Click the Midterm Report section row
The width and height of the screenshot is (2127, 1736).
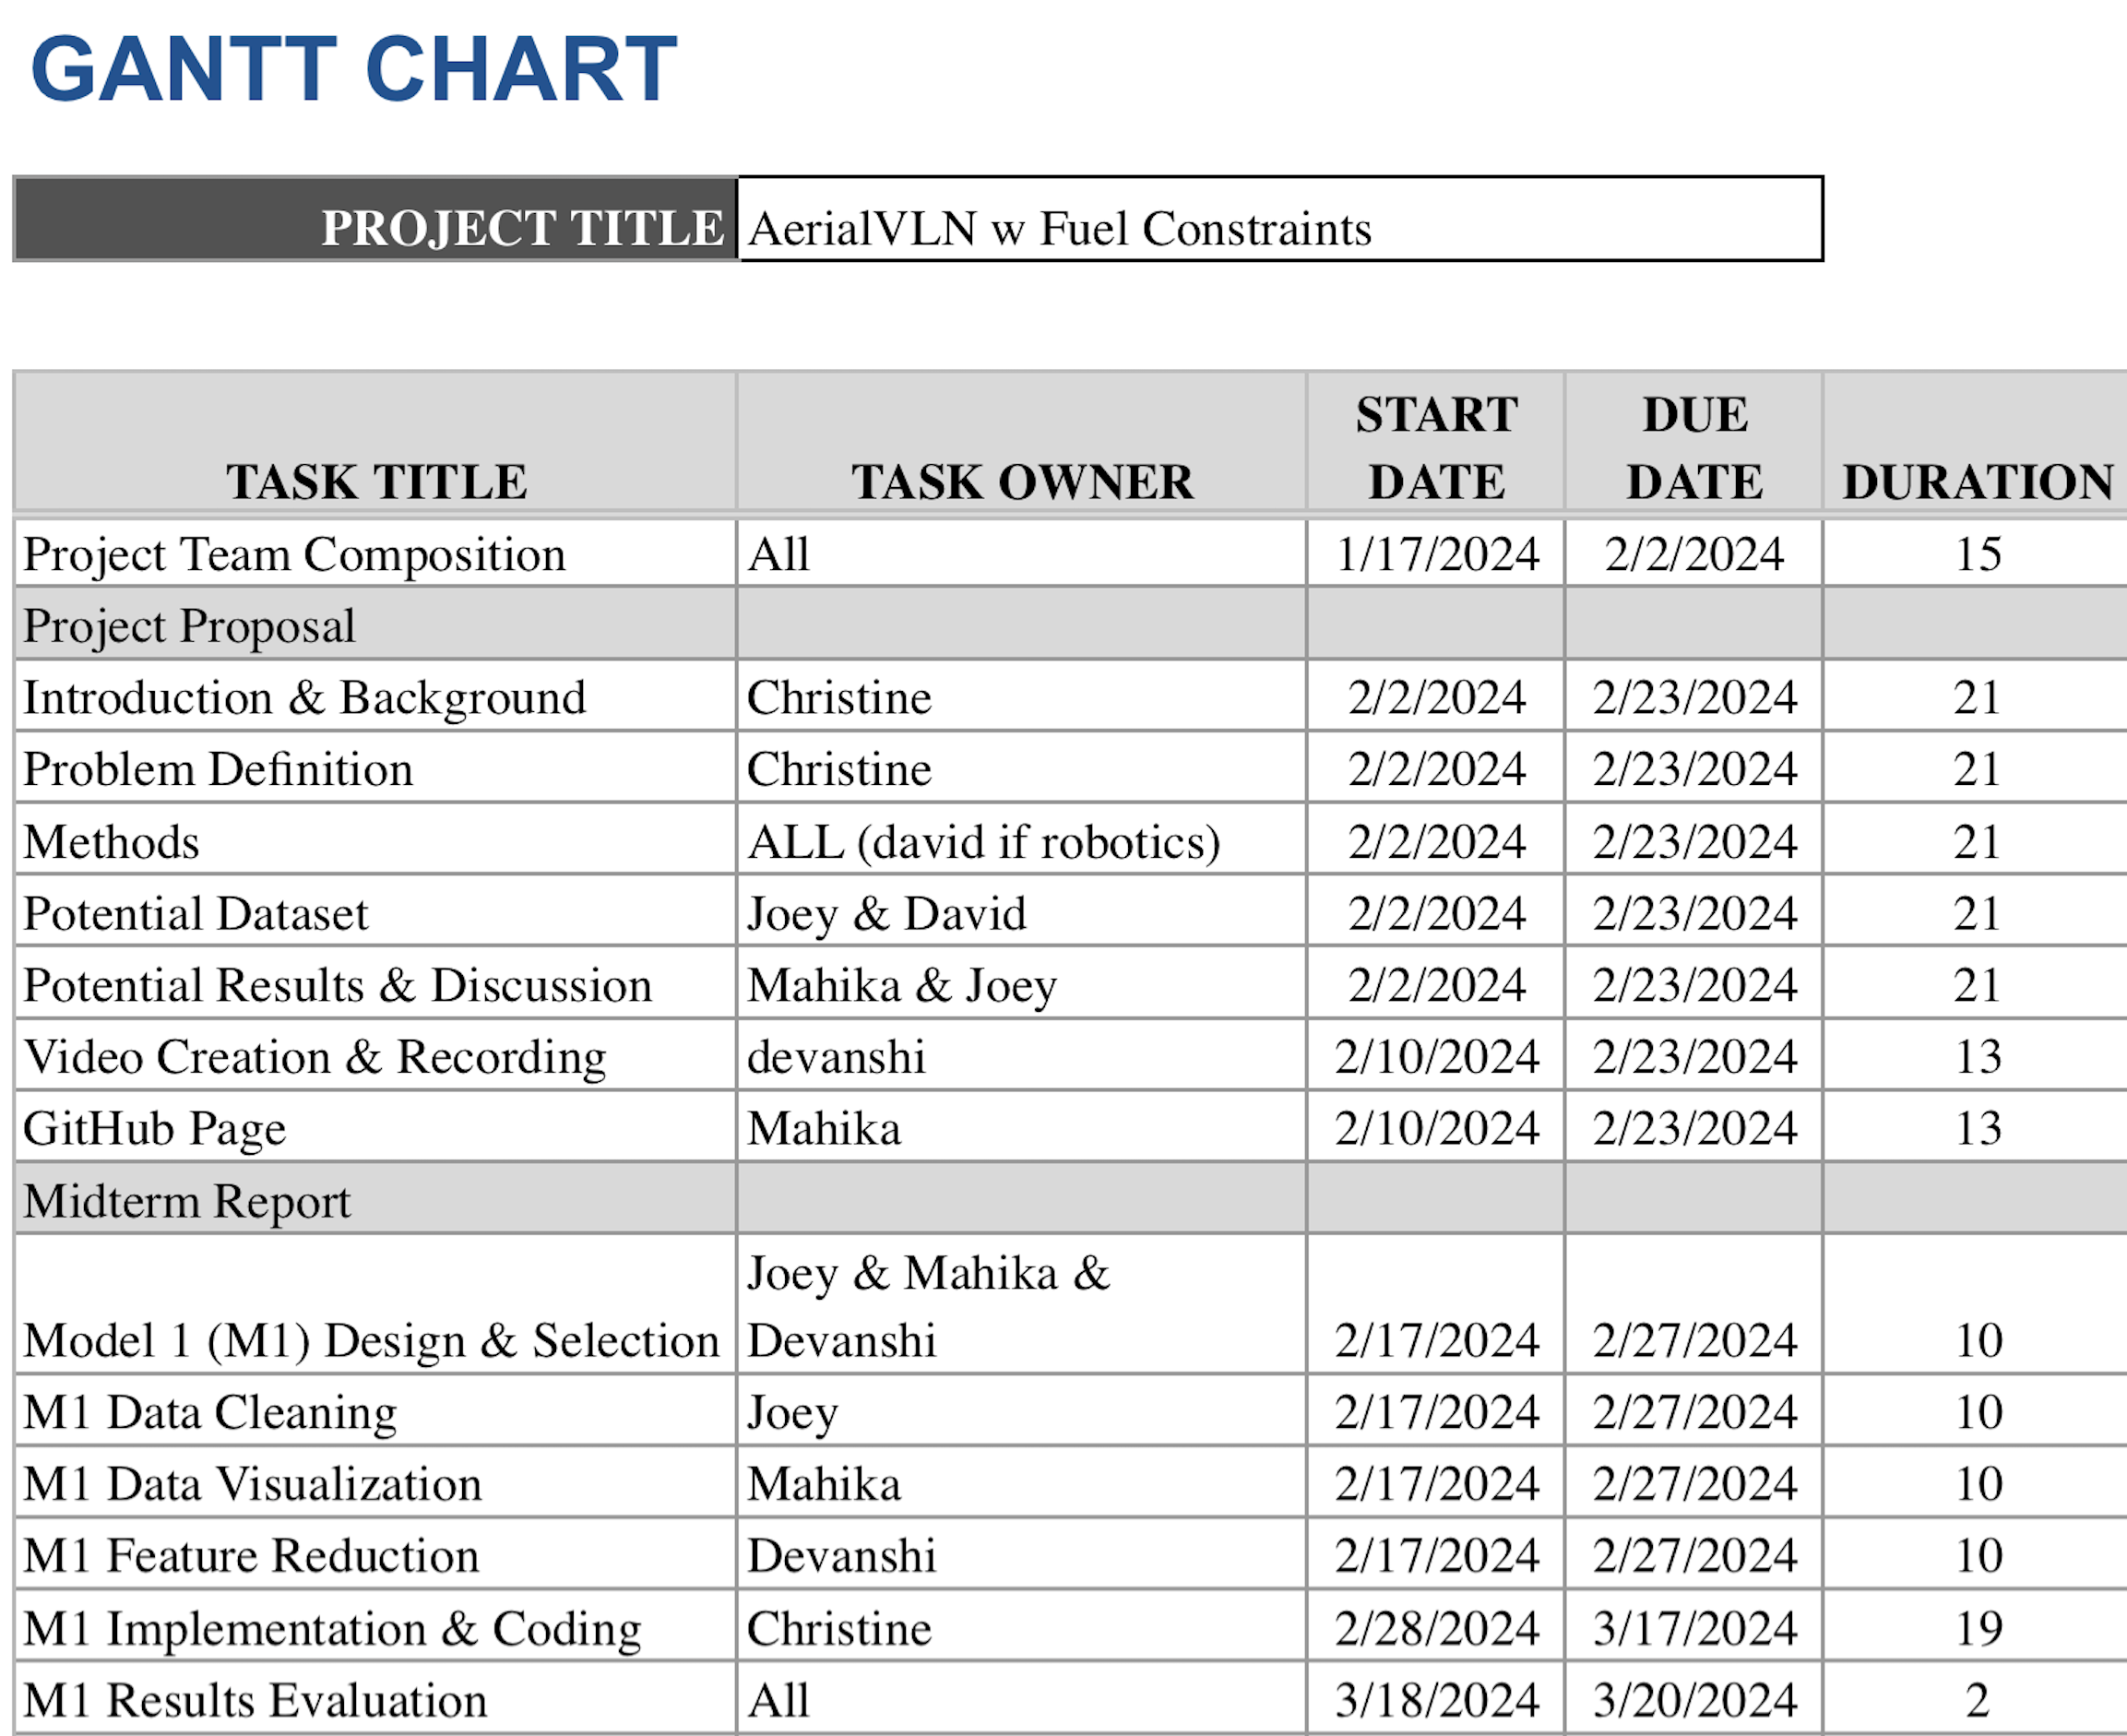pyautogui.click(x=1070, y=1199)
